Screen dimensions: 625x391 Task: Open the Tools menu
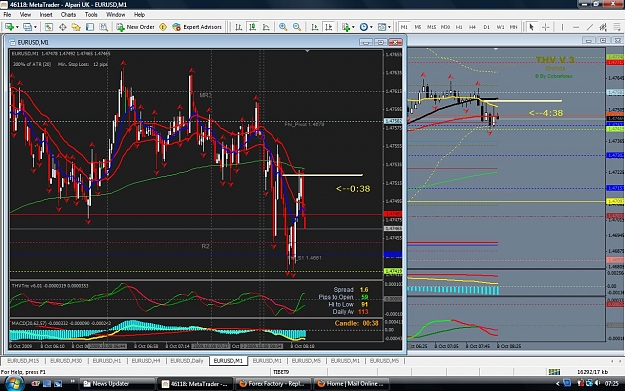click(x=91, y=15)
